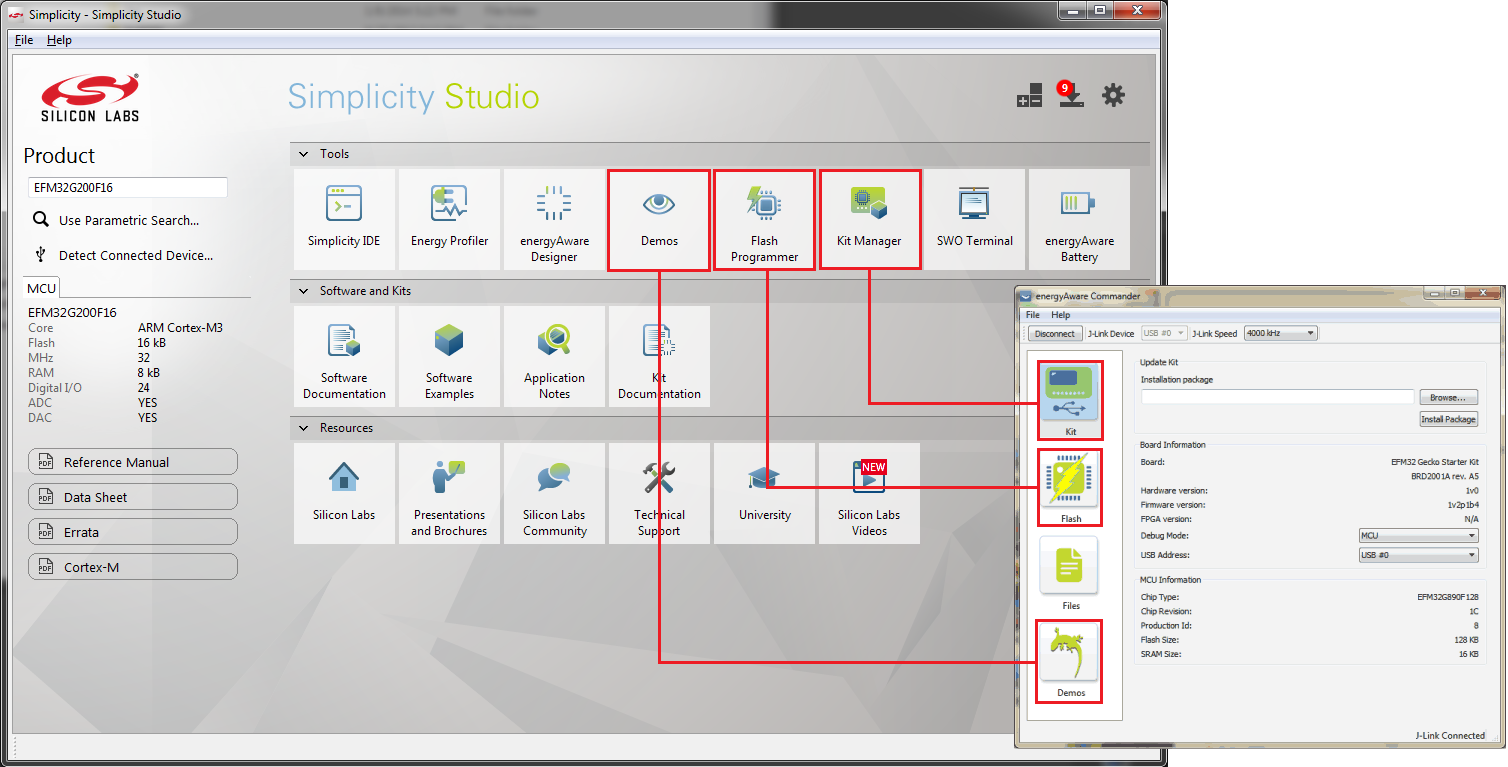Open the Help menu in Simplicity Studio
Image resolution: width=1508 pixels, height=767 pixels.
click(x=59, y=40)
